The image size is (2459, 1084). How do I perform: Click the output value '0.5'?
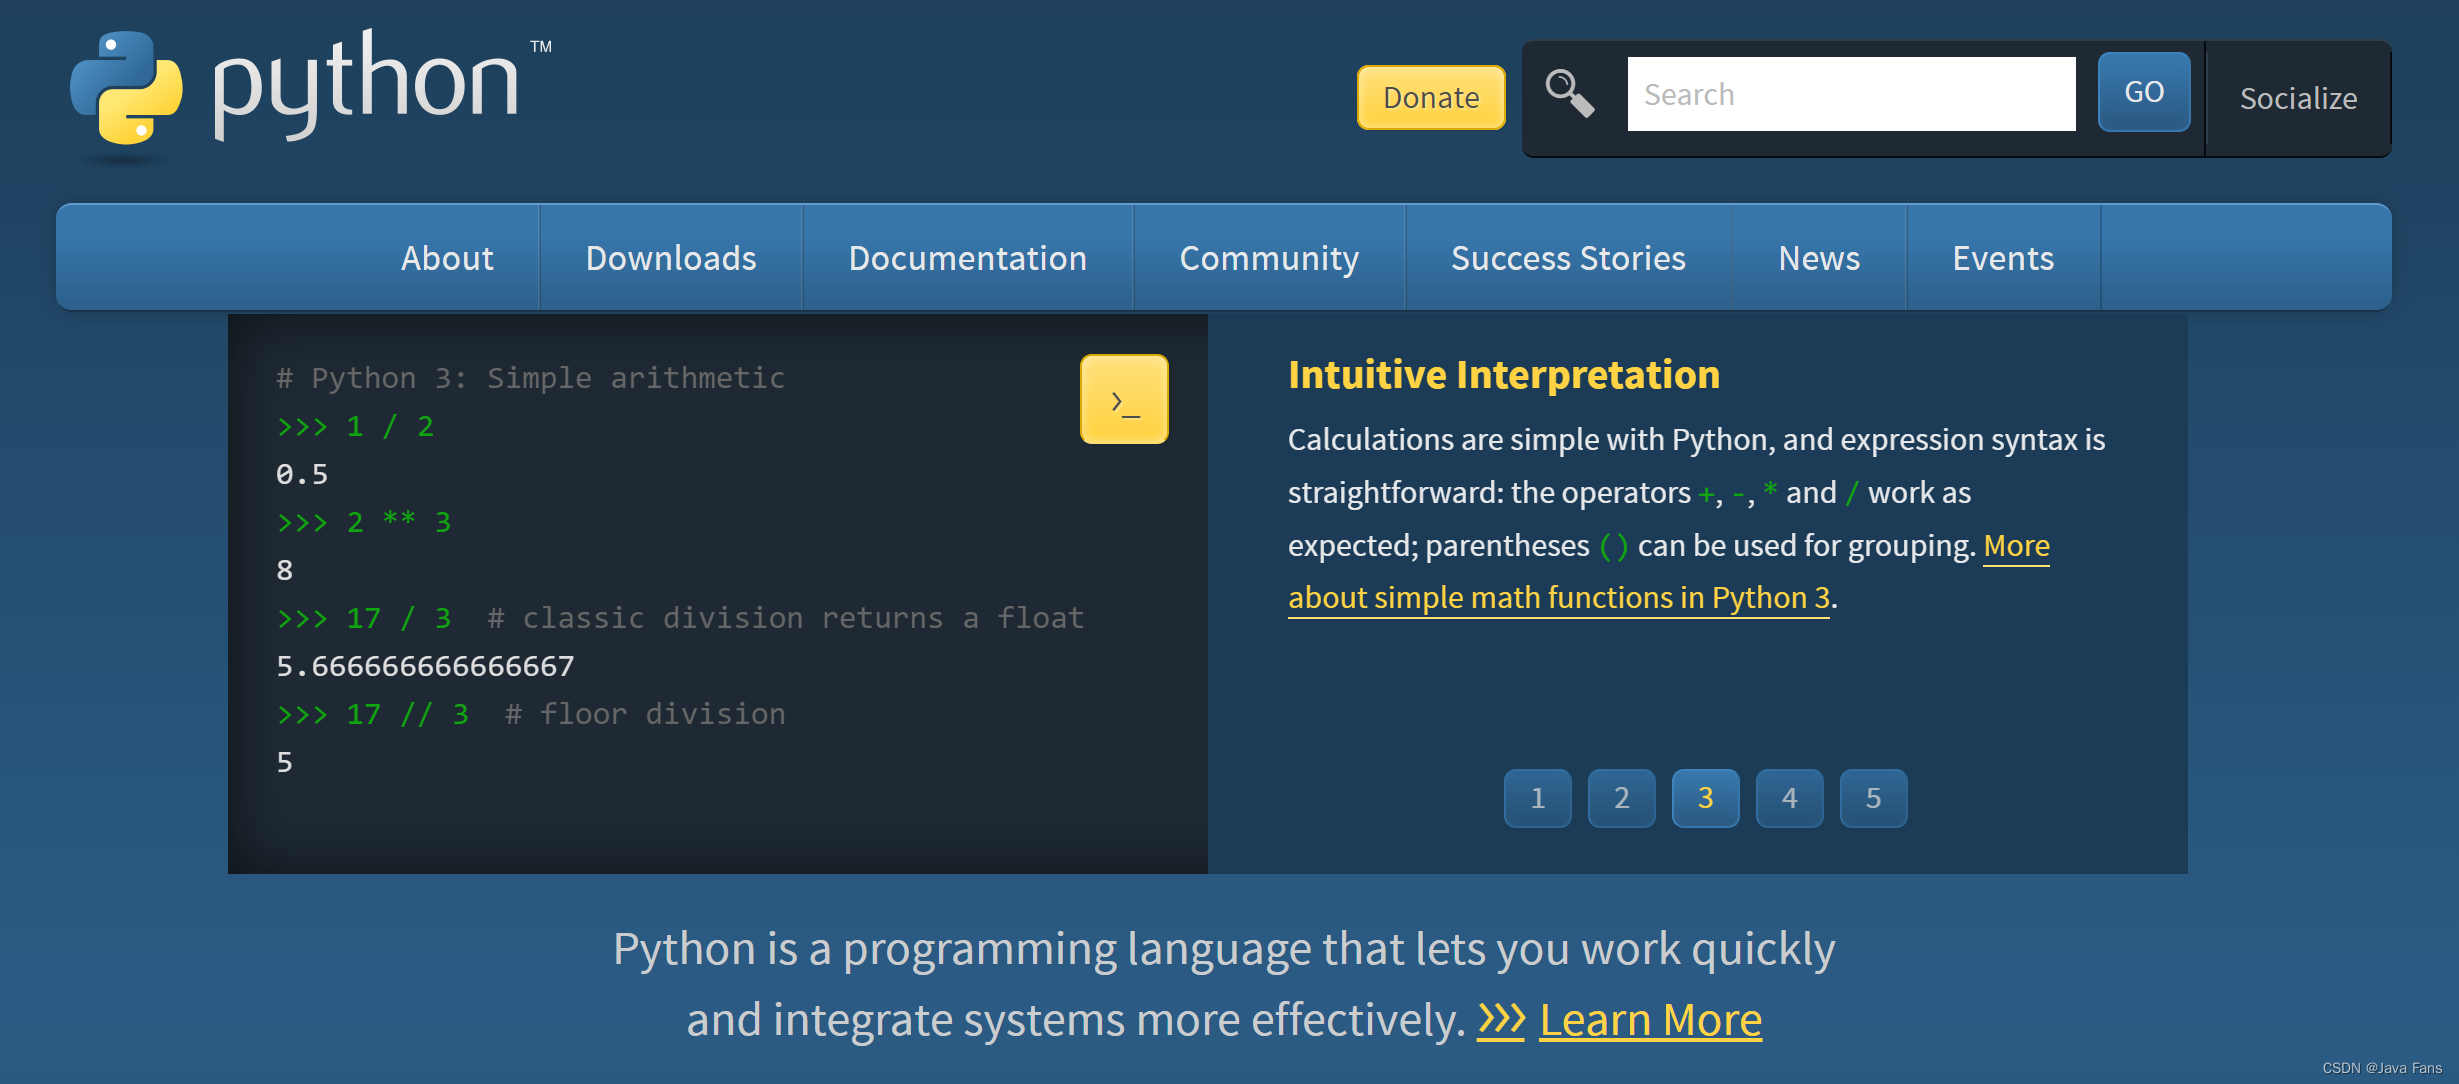pyautogui.click(x=302, y=474)
